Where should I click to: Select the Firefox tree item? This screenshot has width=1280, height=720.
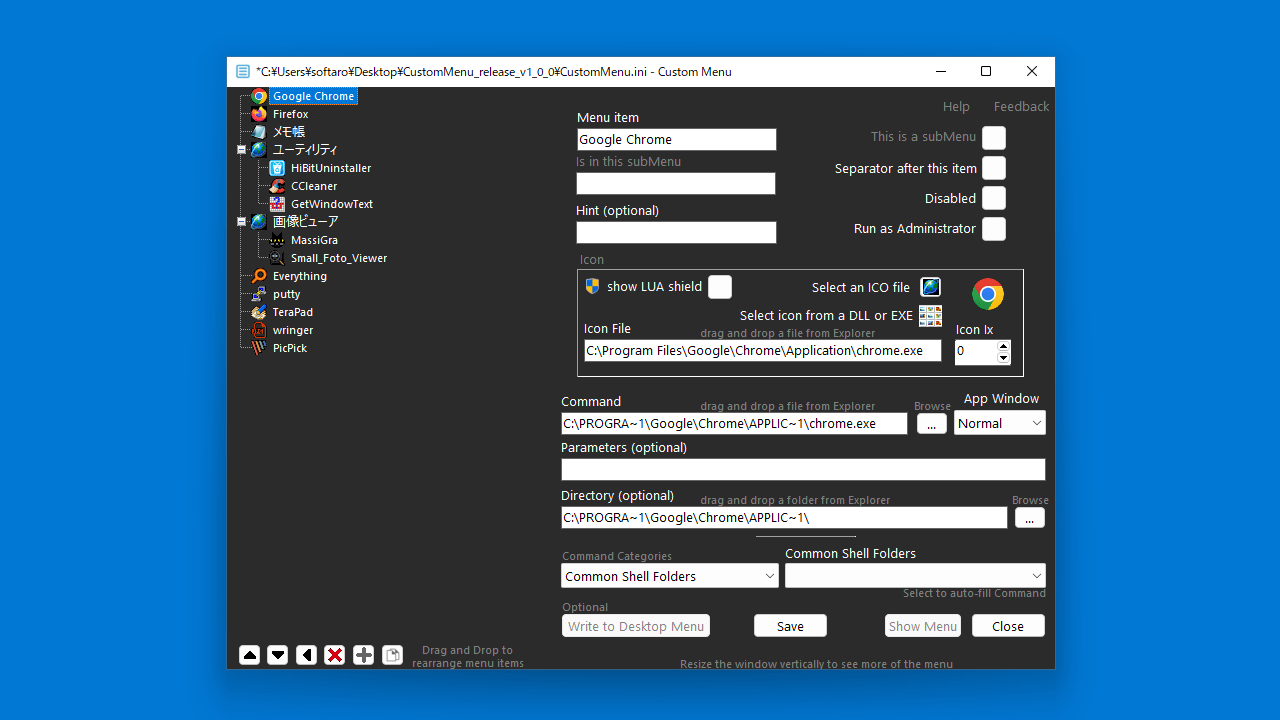click(290, 114)
